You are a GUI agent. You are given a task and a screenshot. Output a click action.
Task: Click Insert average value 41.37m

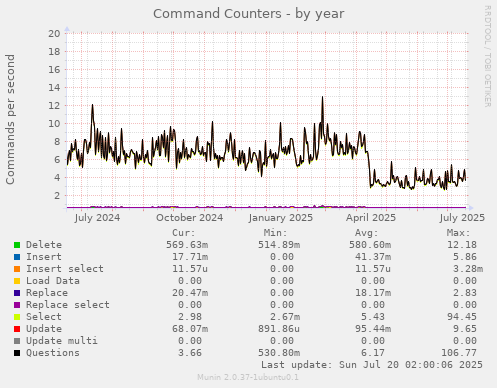tap(373, 257)
